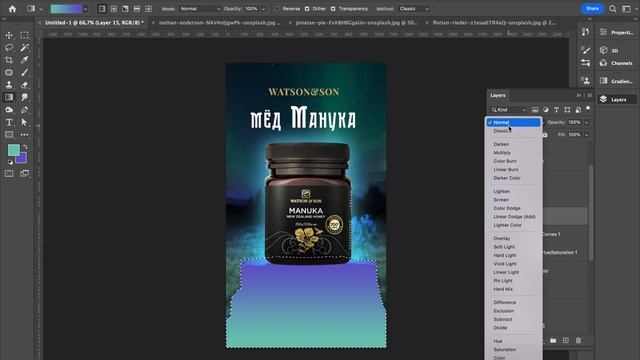Open the Properties panel button
This screenshot has height=360, width=640.
coord(616,32)
